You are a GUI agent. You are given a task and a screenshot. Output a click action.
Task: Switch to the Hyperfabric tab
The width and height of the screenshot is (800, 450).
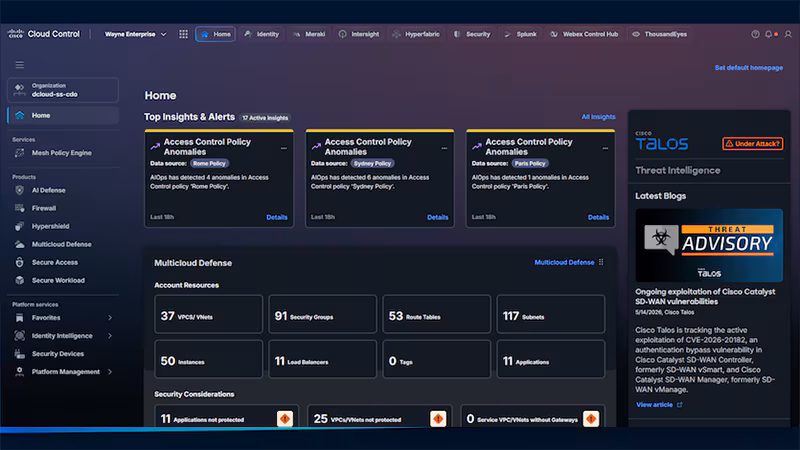(416, 34)
